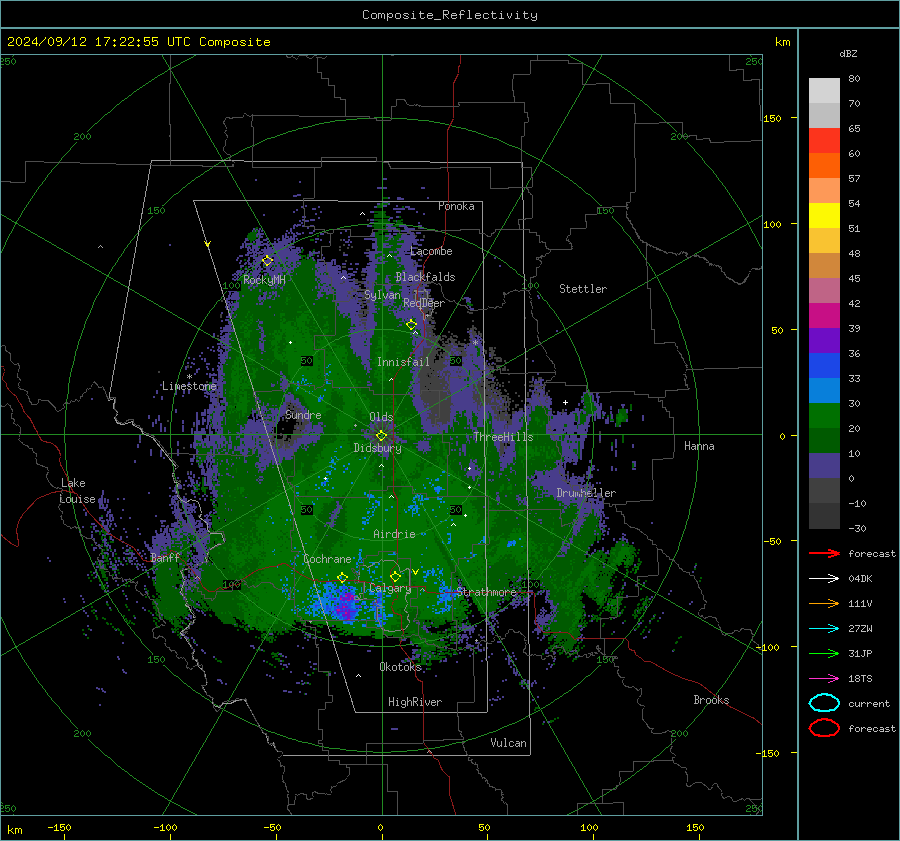Click the Composite_Reflectivity title
This screenshot has height=841, width=900.
tap(449, 15)
